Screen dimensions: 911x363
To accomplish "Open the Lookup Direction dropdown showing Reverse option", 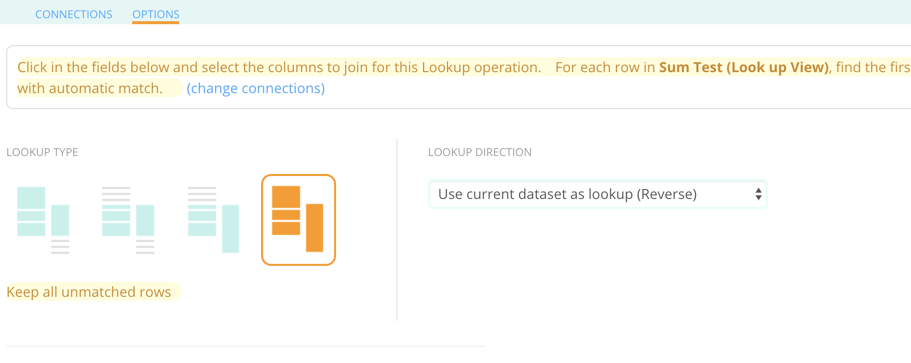I will click(598, 194).
